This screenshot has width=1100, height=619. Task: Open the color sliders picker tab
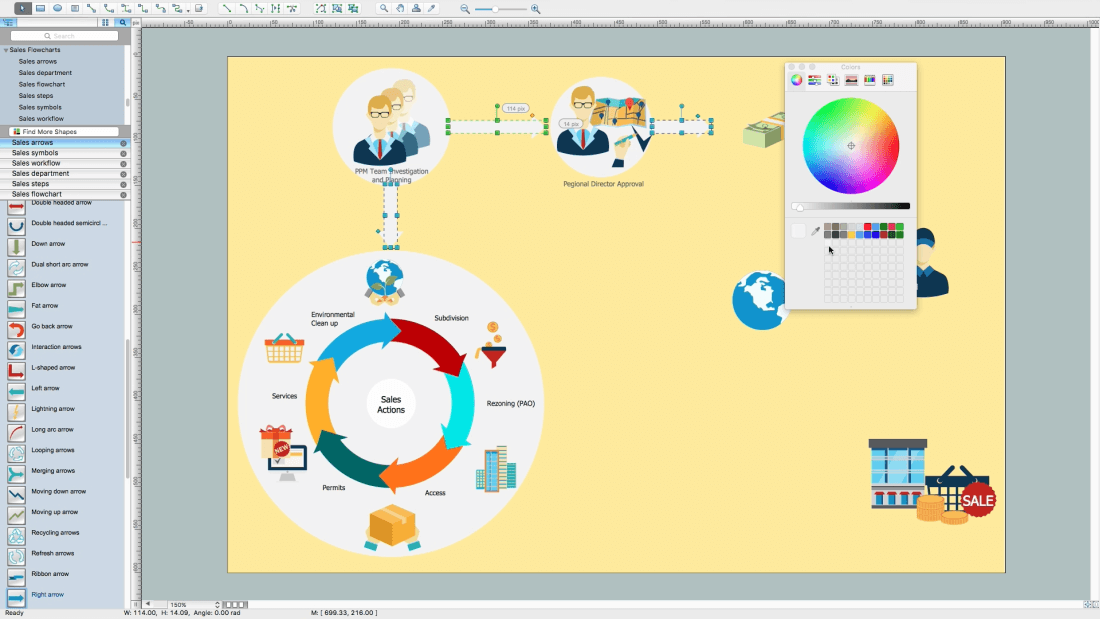[814, 80]
